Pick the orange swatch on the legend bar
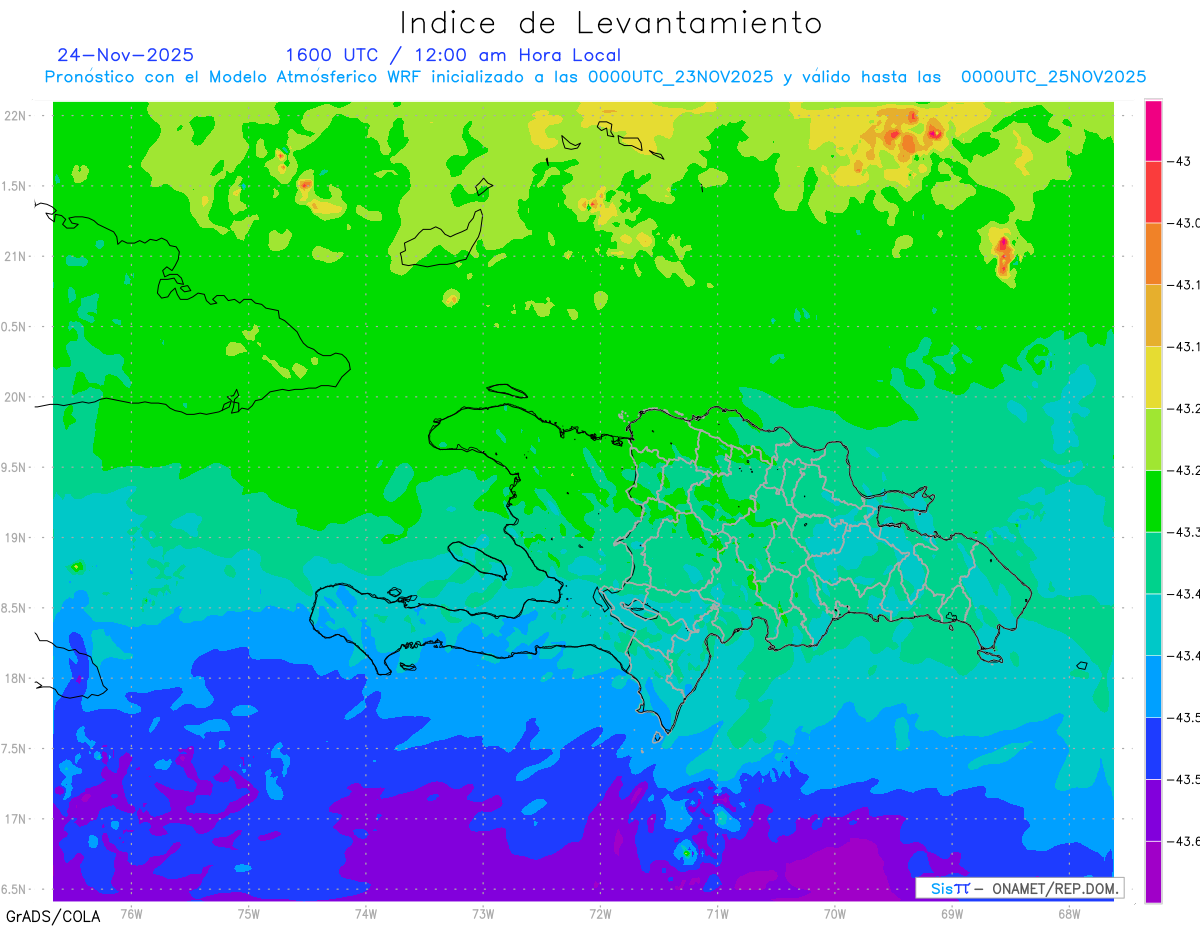 click(x=1153, y=254)
